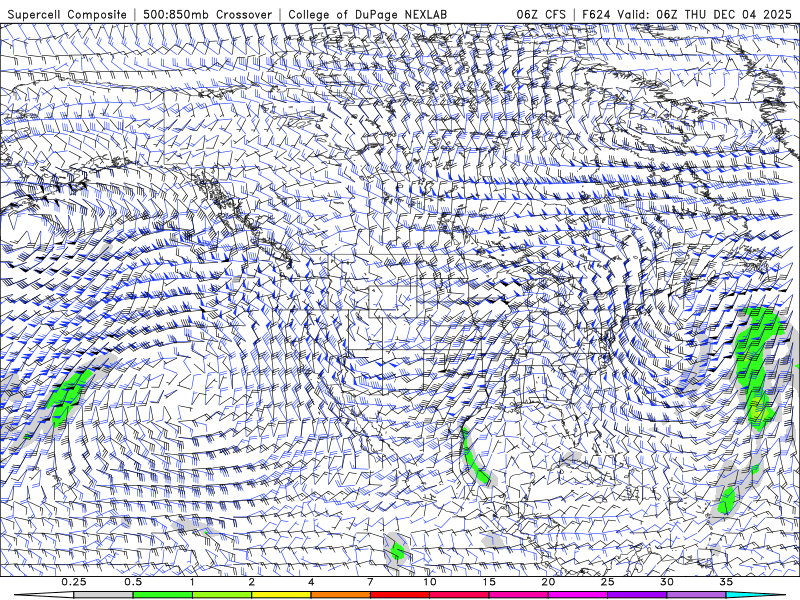The height and width of the screenshot is (600, 800).
Task: Select the lime 1–2 legend color segment
Action: 221,595
